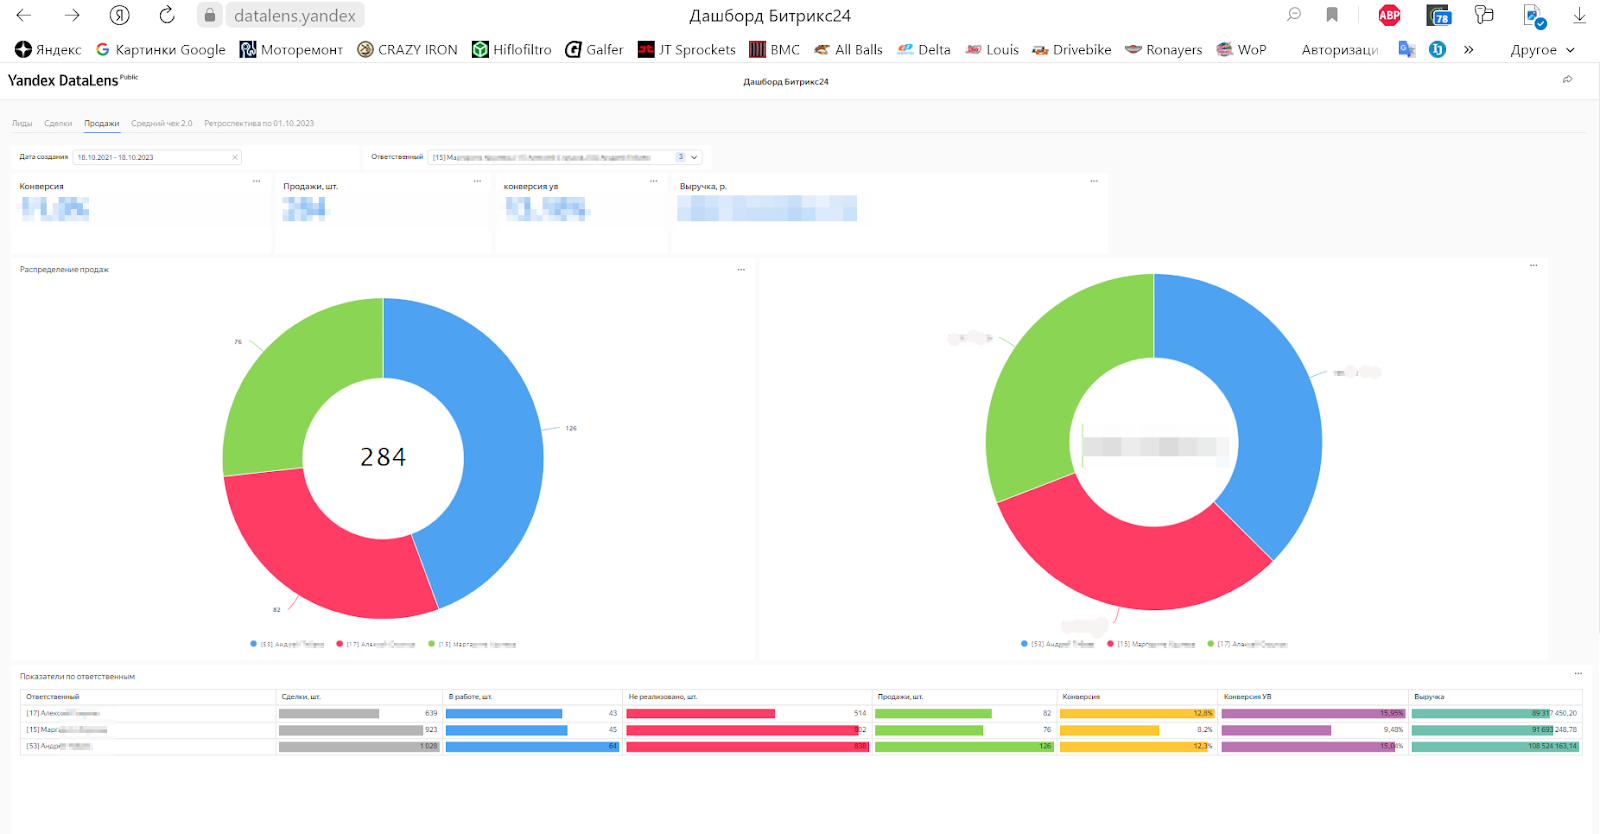Image resolution: width=1600 pixels, height=834 pixels.
Task: Toggle the red [17] legend item in left chart
Action: [x=375, y=644]
